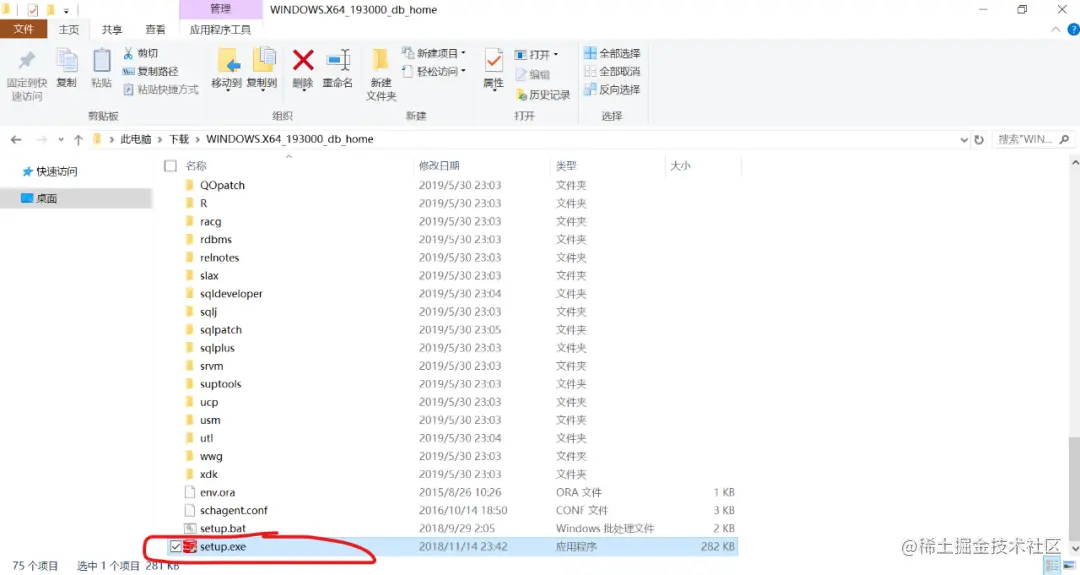Select the rdbms folder
This screenshot has width=1080, height=575.
(216, 240)
